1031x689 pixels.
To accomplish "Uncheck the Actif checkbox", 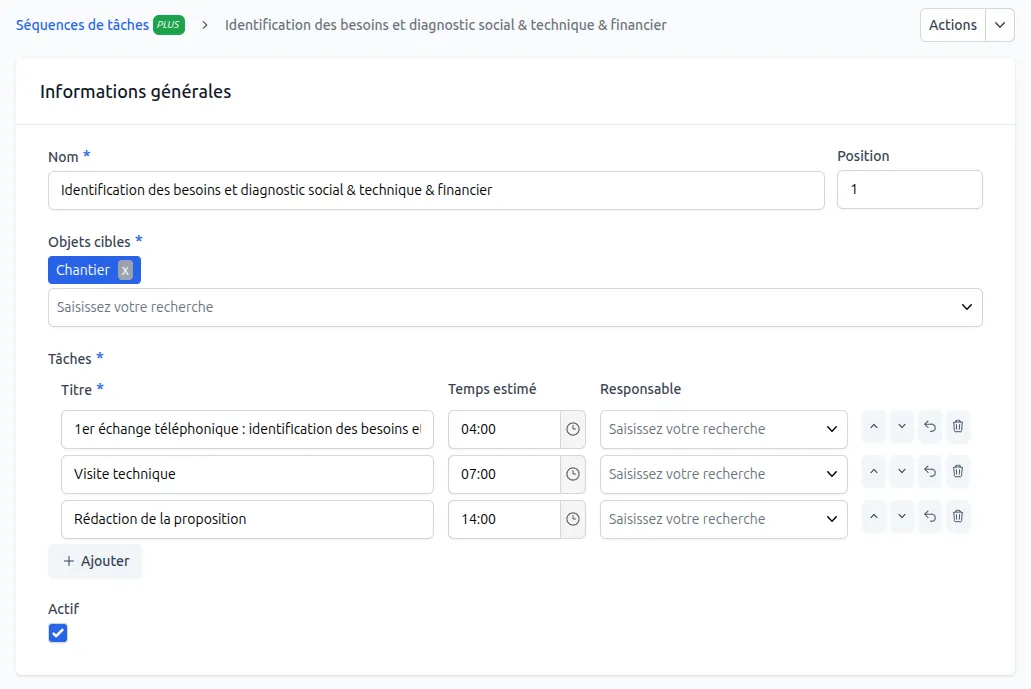I will [58, 633].
